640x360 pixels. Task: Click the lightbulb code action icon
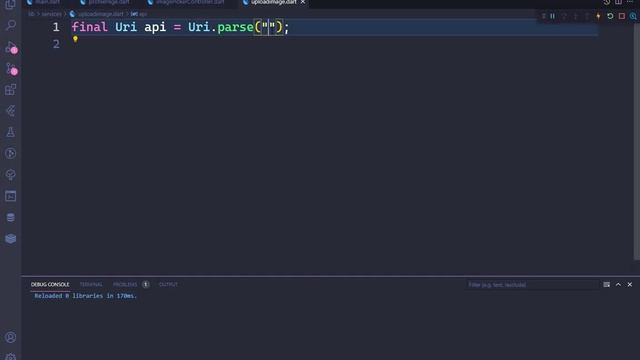(x=75, y=39)
